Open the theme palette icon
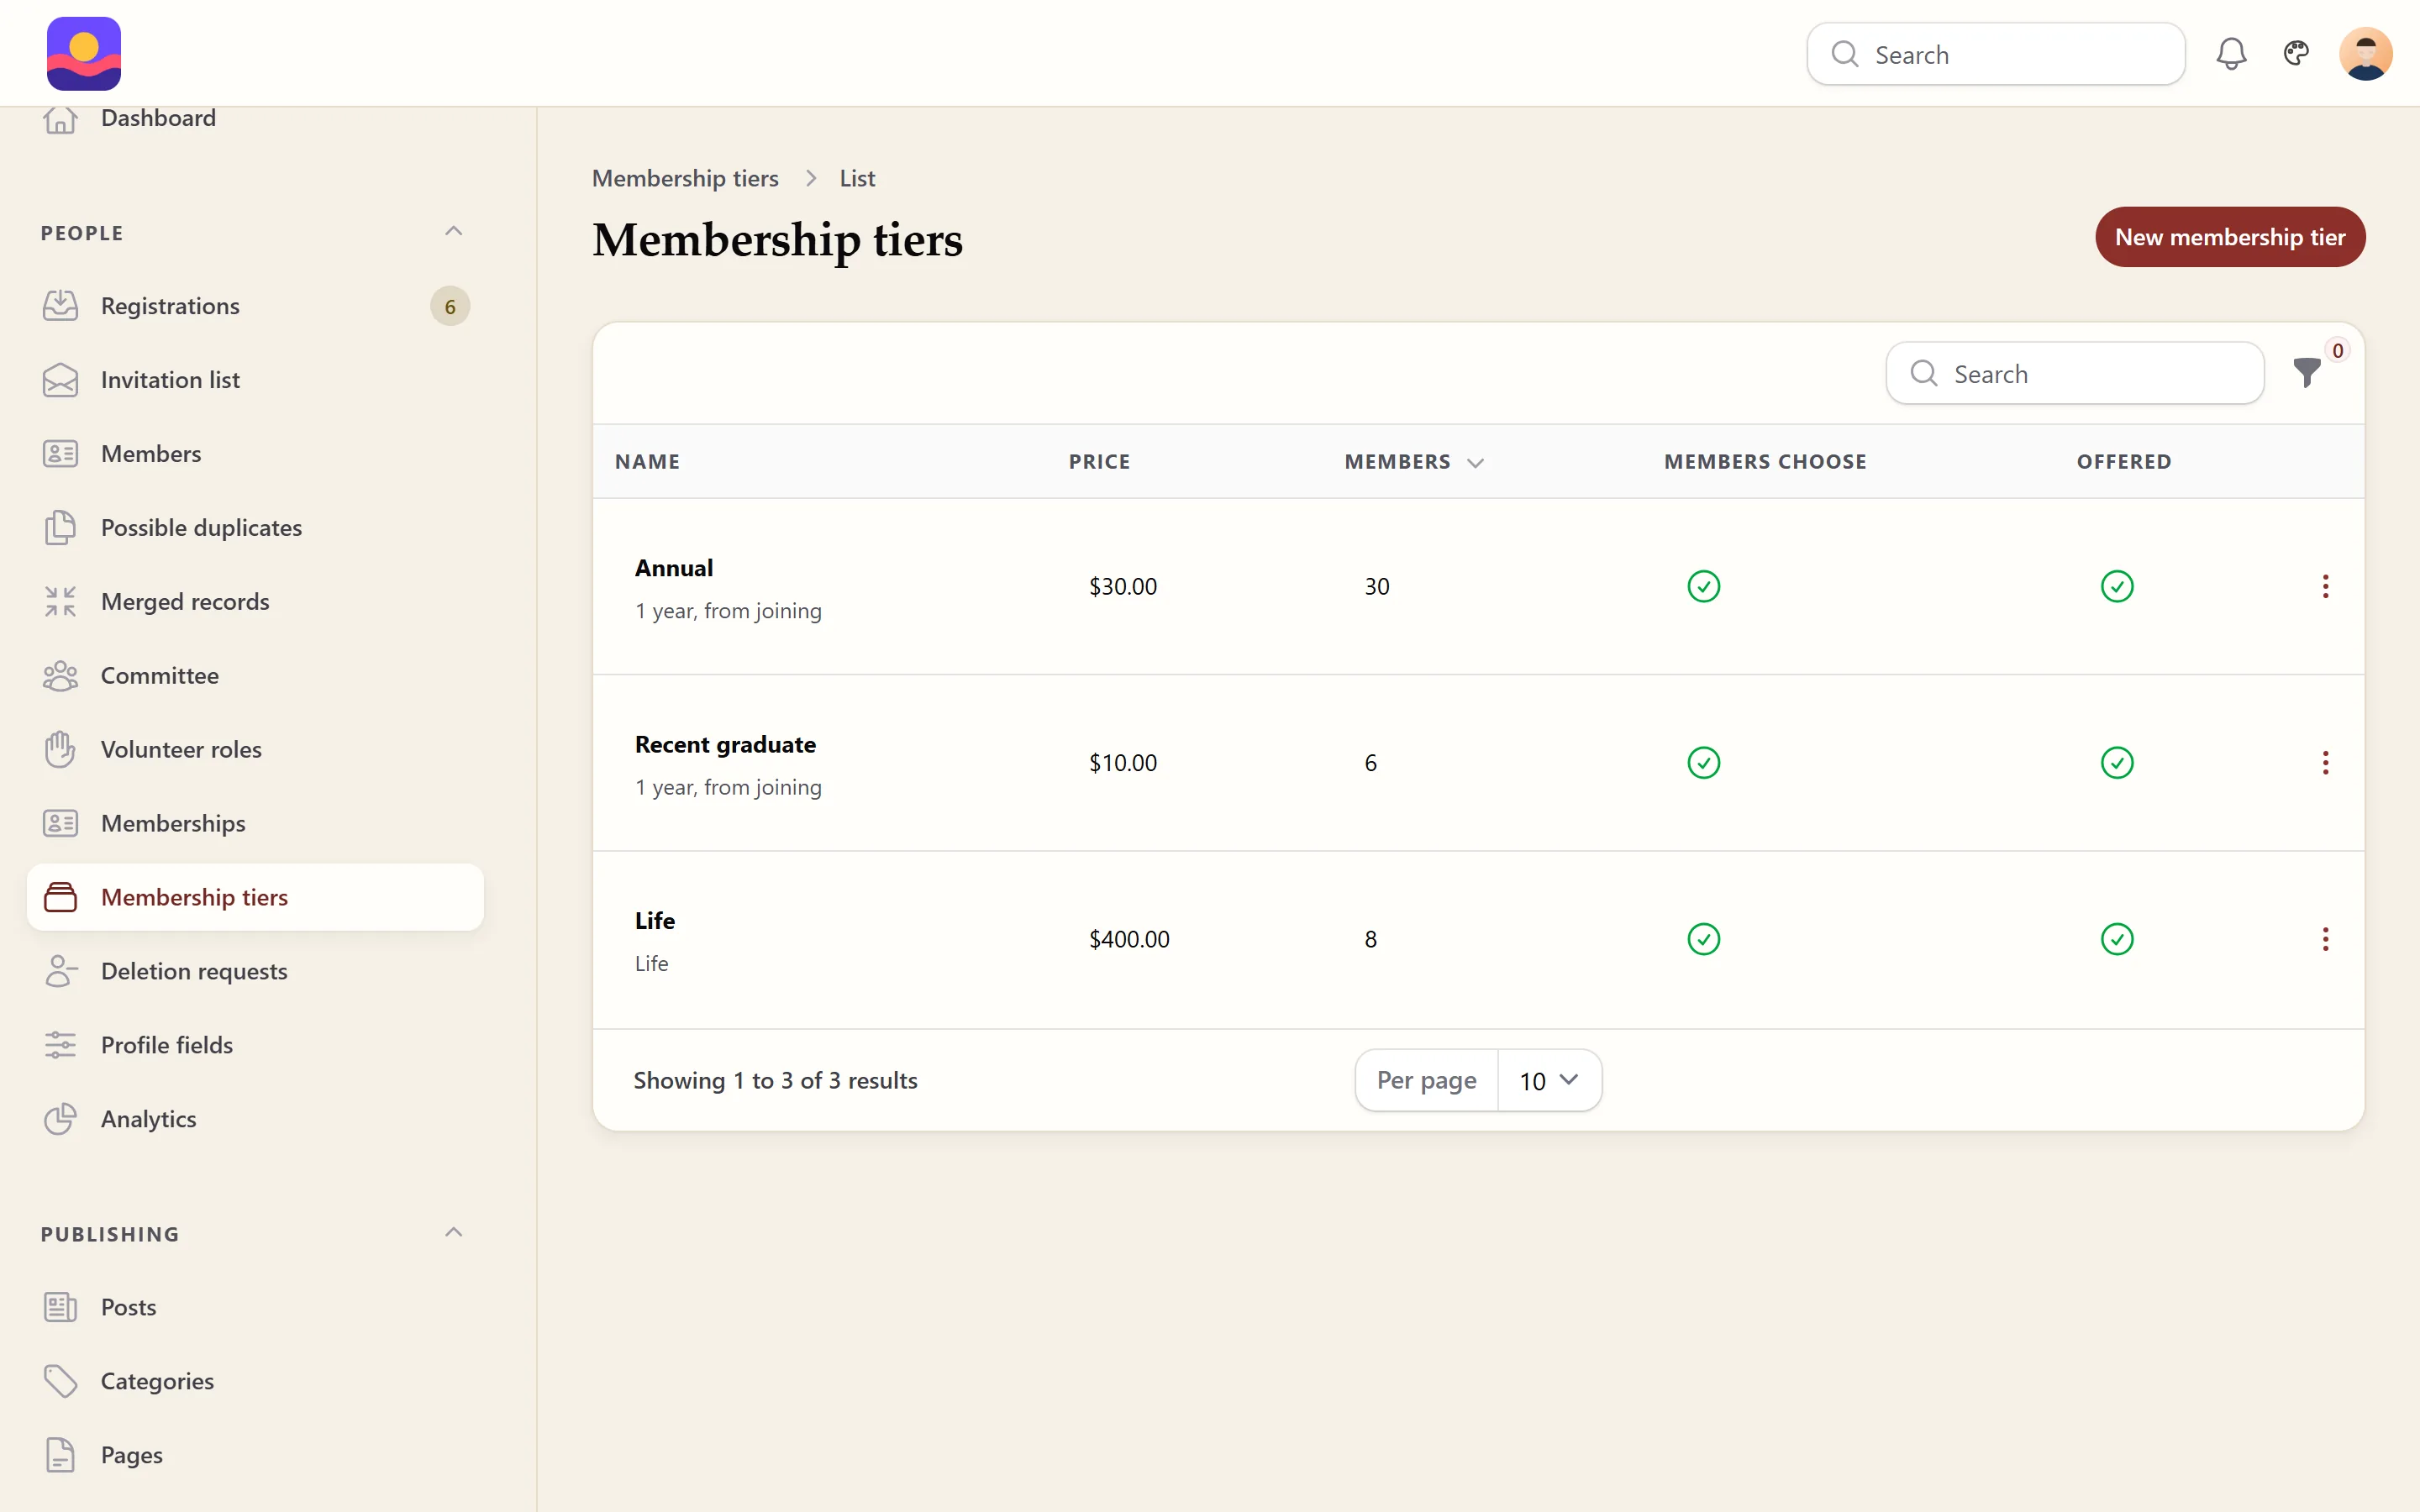 click(2296, 53)
